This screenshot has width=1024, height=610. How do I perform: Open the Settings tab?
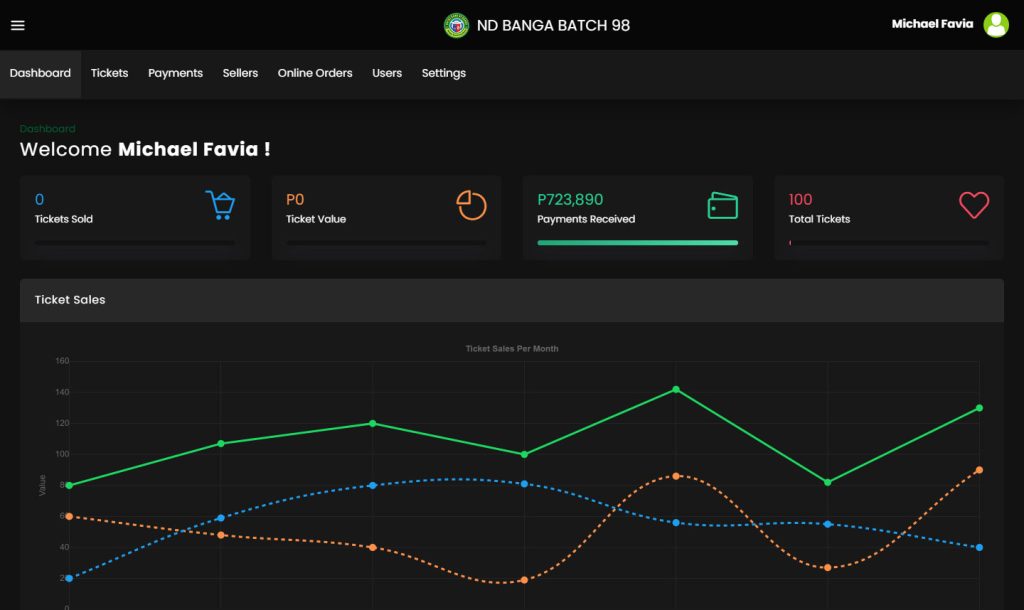[443, 73]
